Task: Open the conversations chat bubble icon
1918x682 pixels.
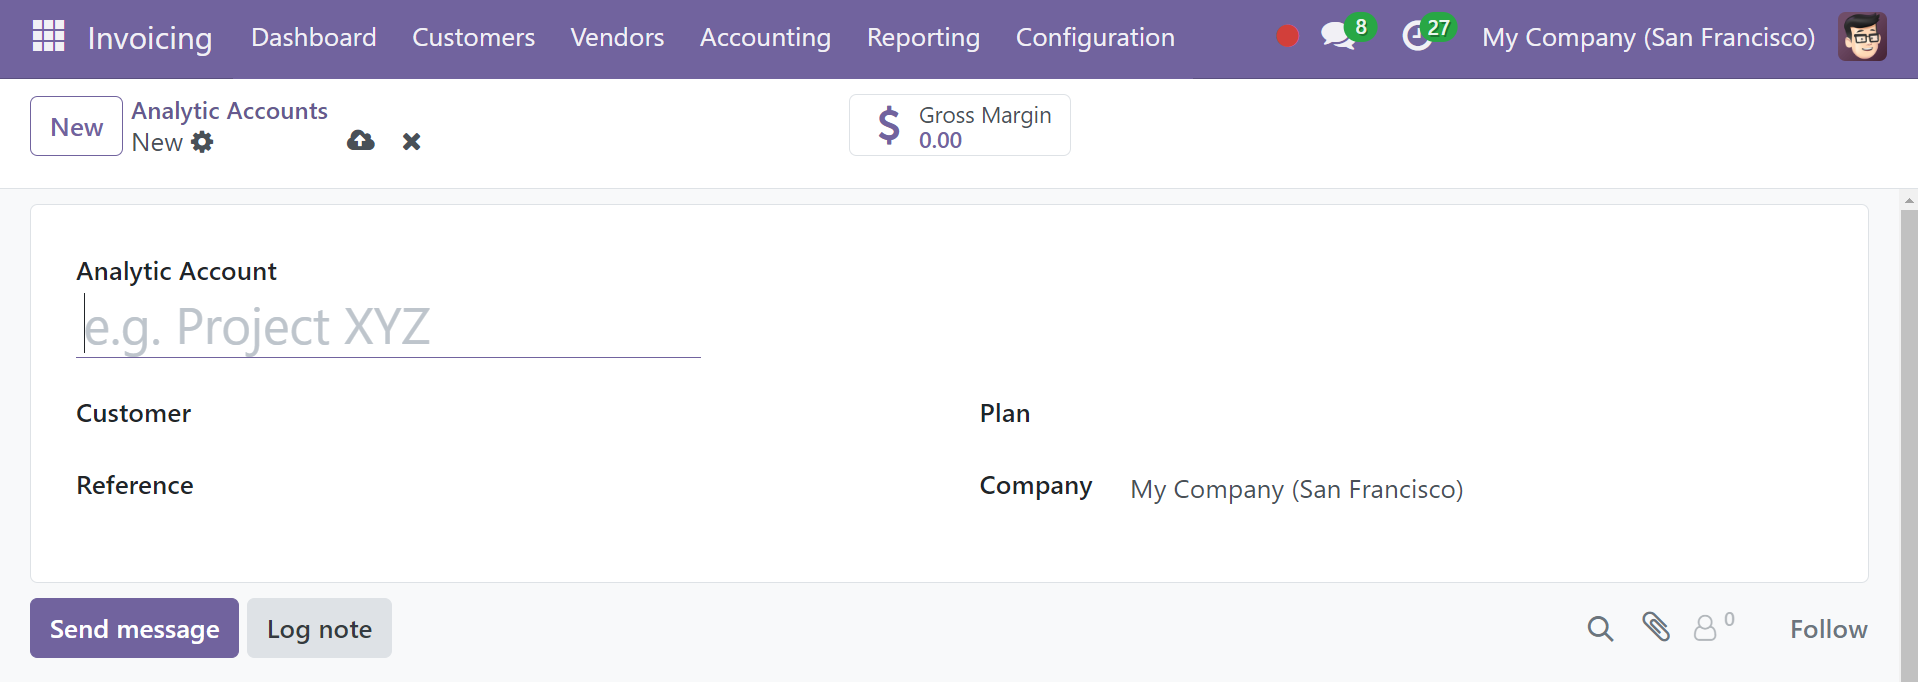Action: pyautogui.click(x=1337, y=36)
